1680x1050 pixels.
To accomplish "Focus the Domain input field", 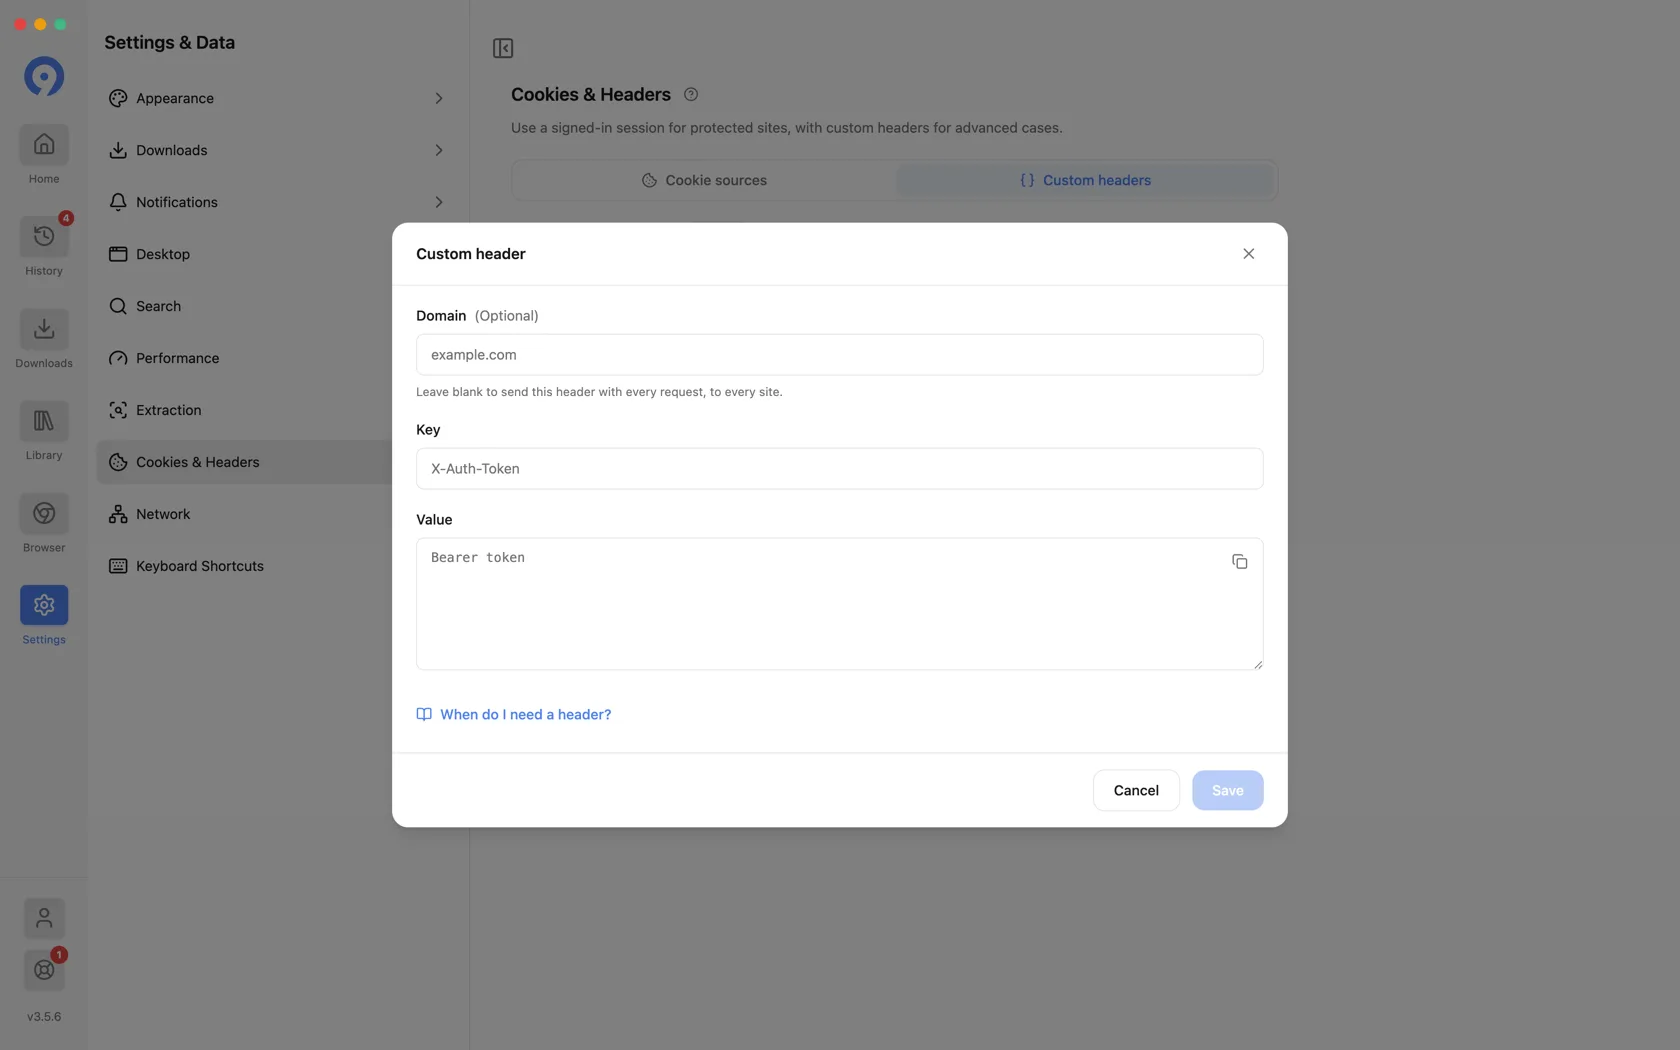I will click(x=840, y=355).
